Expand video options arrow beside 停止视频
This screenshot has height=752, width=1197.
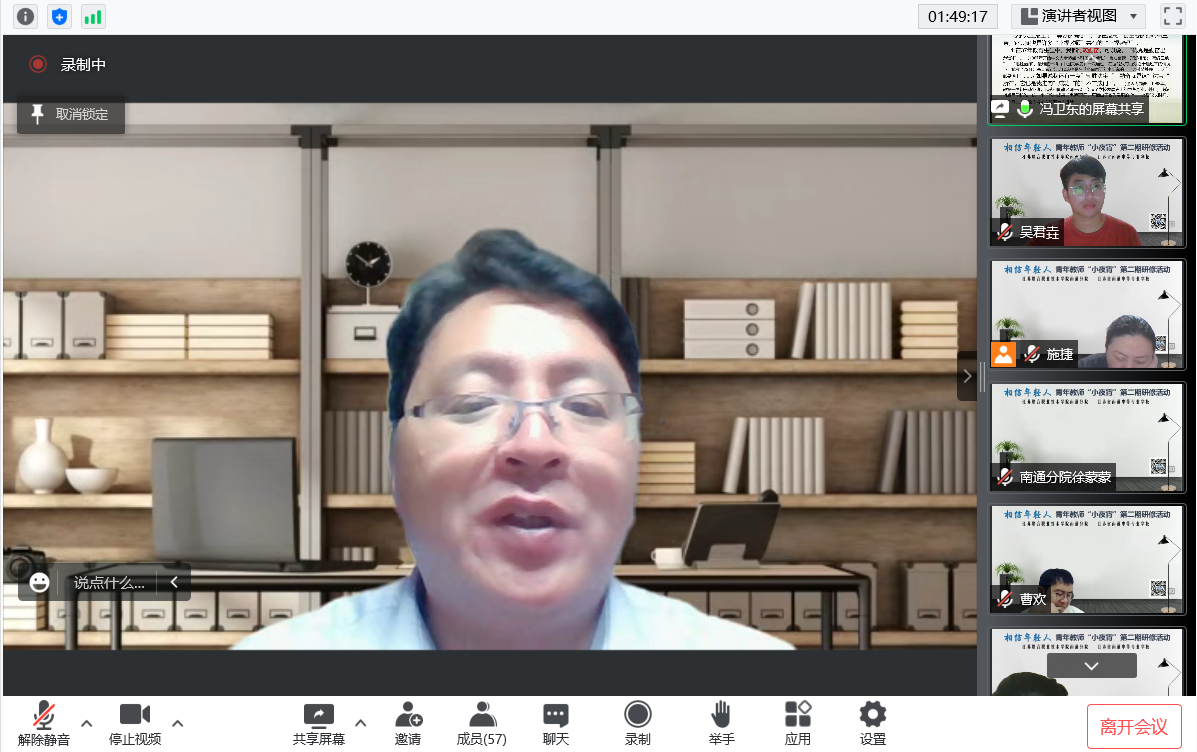coord(178,723)
